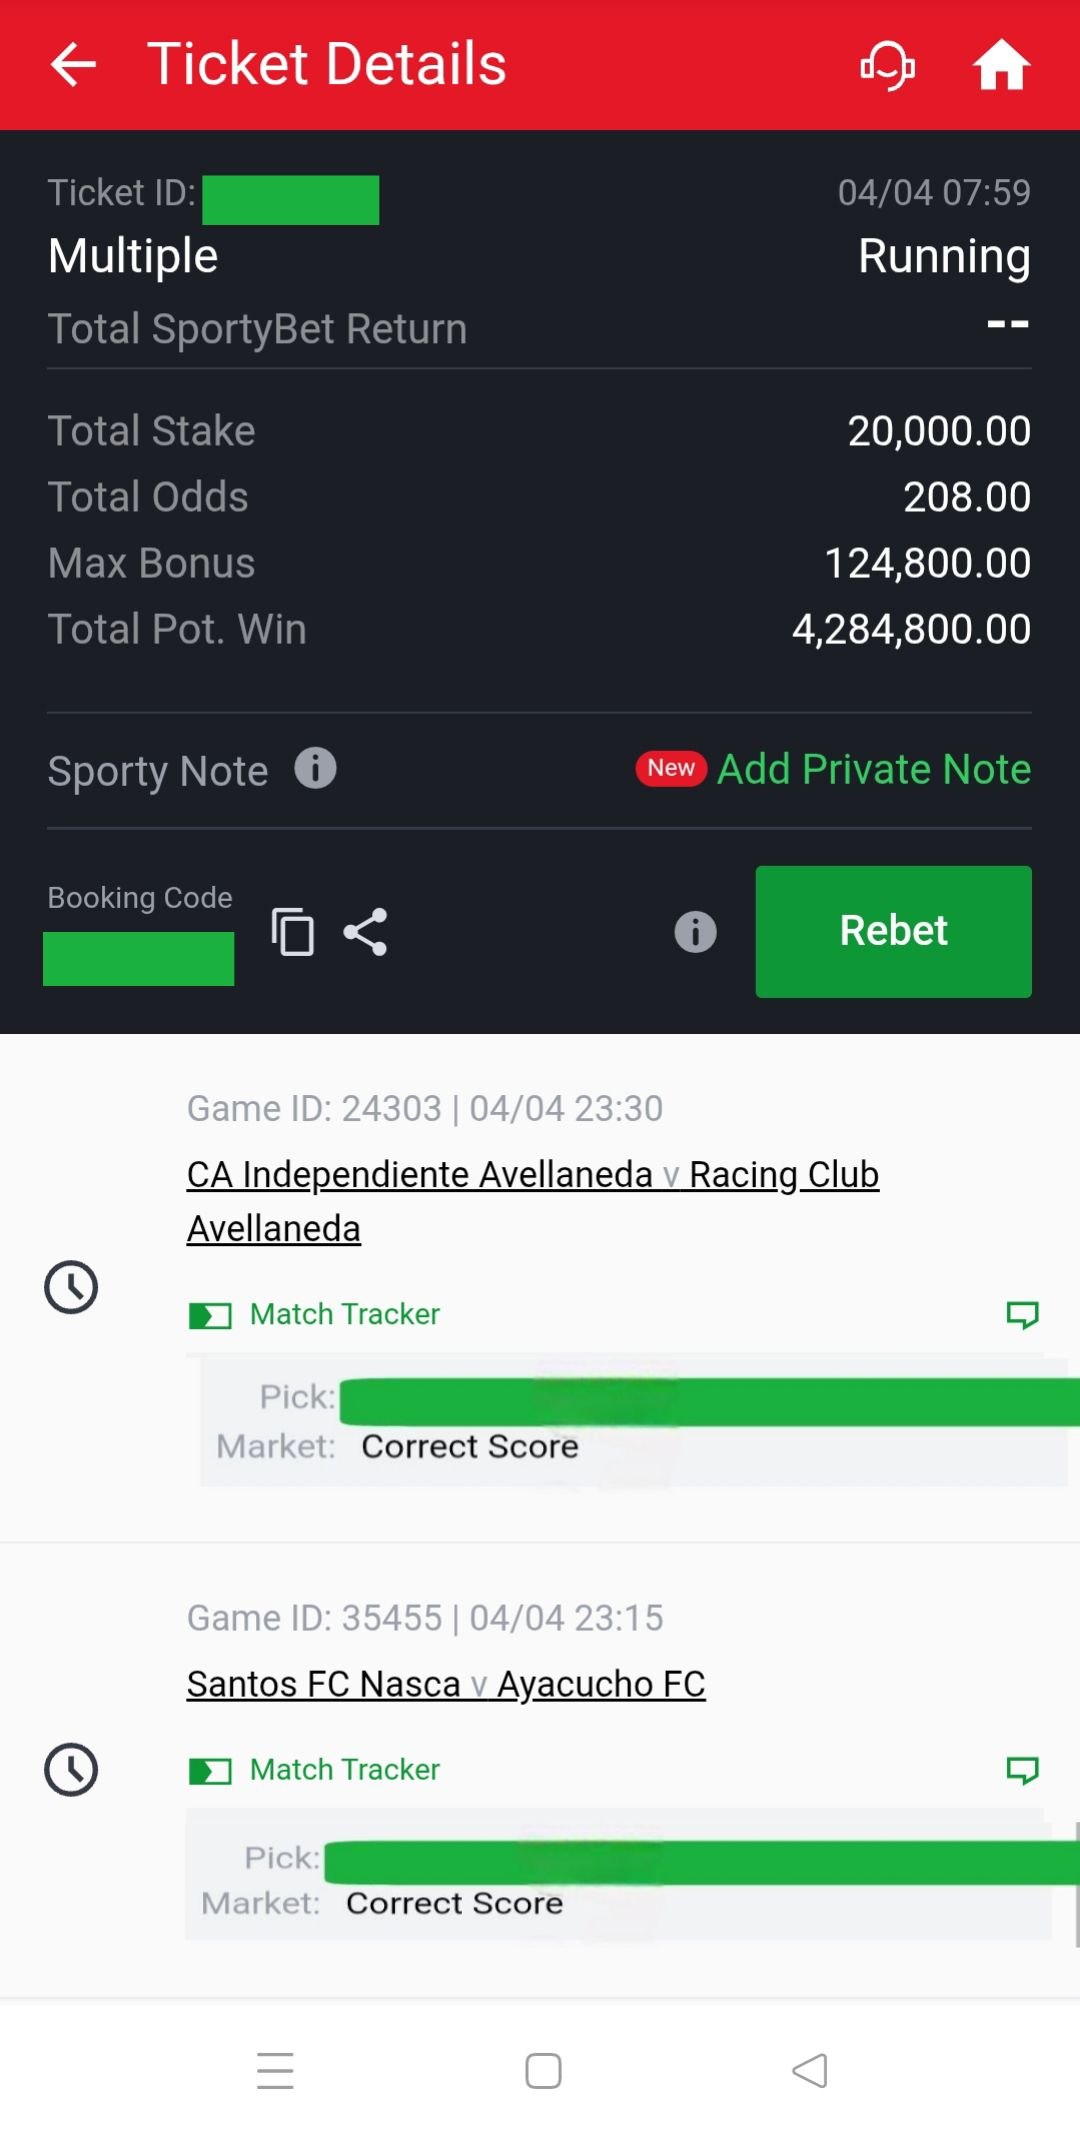Share the booking code
Viewport: 1080px width, 2136px height.
(x=365, y=932)
